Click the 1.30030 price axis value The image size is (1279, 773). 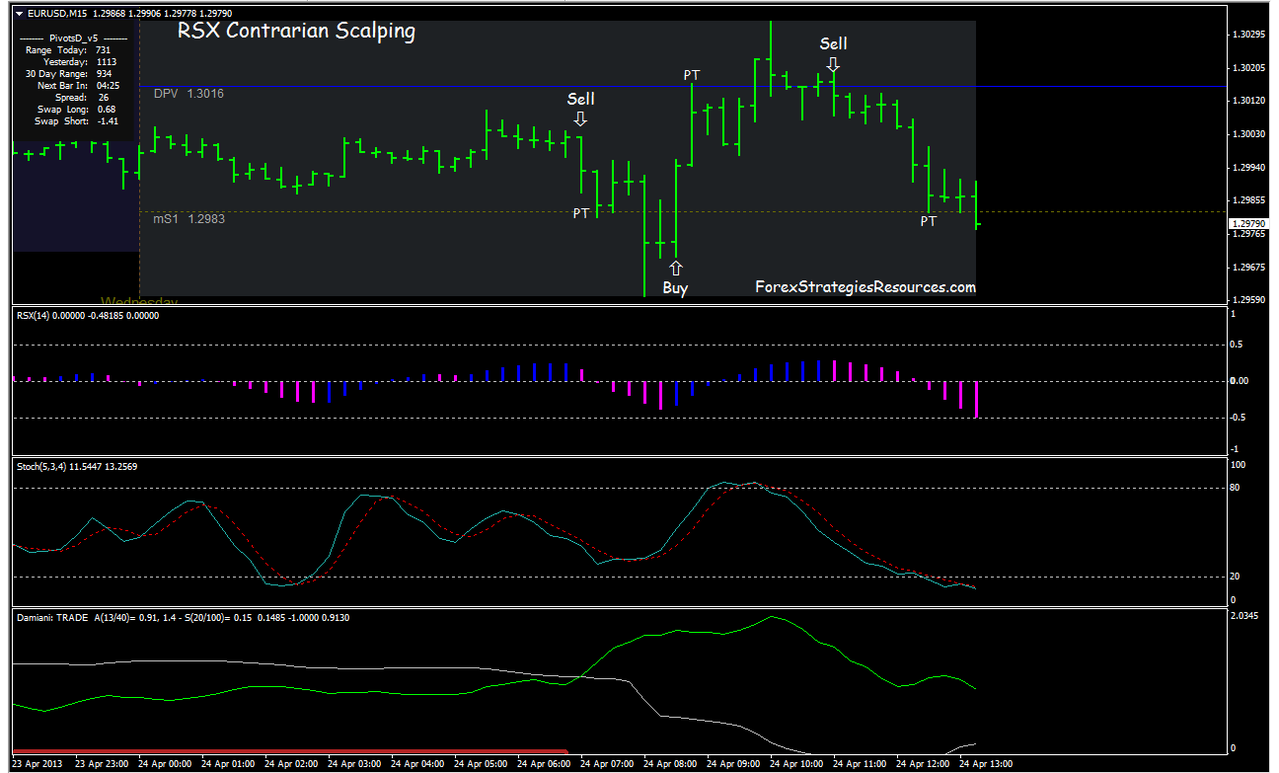1249,134
